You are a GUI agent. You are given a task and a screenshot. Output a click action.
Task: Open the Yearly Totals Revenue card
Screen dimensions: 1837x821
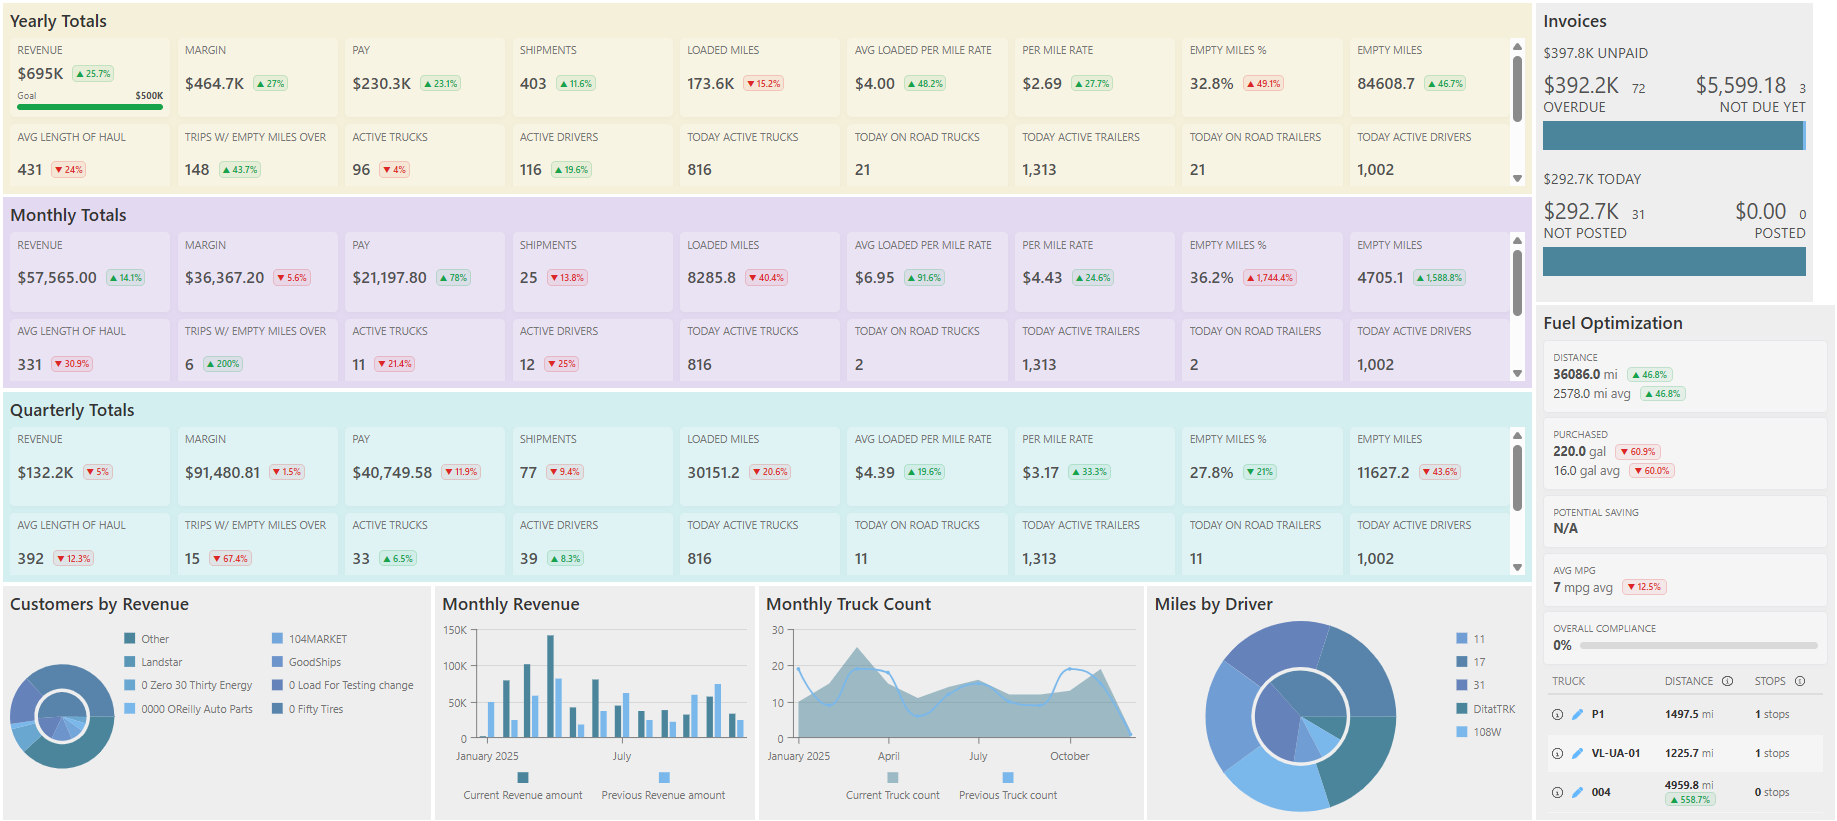(87, 76)
